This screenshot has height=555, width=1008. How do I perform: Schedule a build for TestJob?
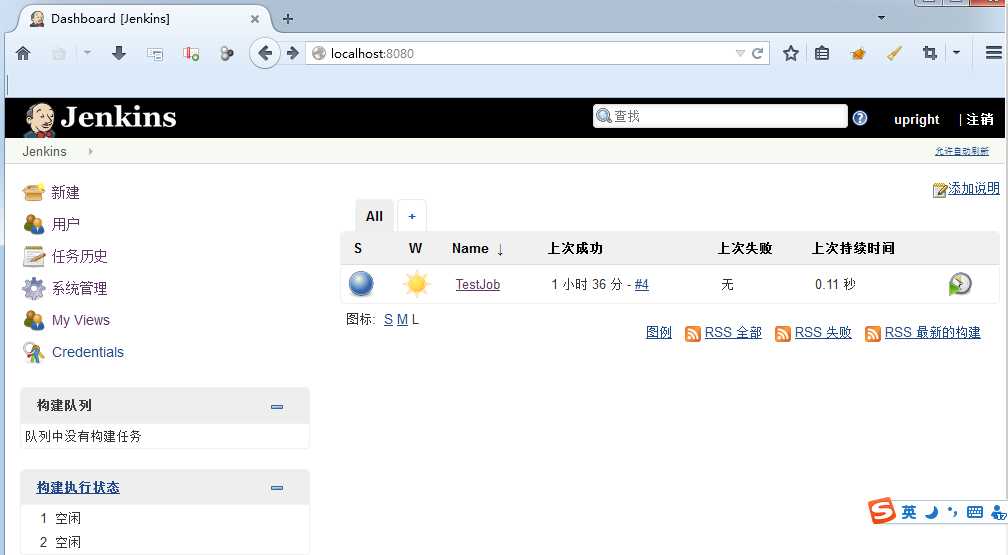tap(960, 284)
